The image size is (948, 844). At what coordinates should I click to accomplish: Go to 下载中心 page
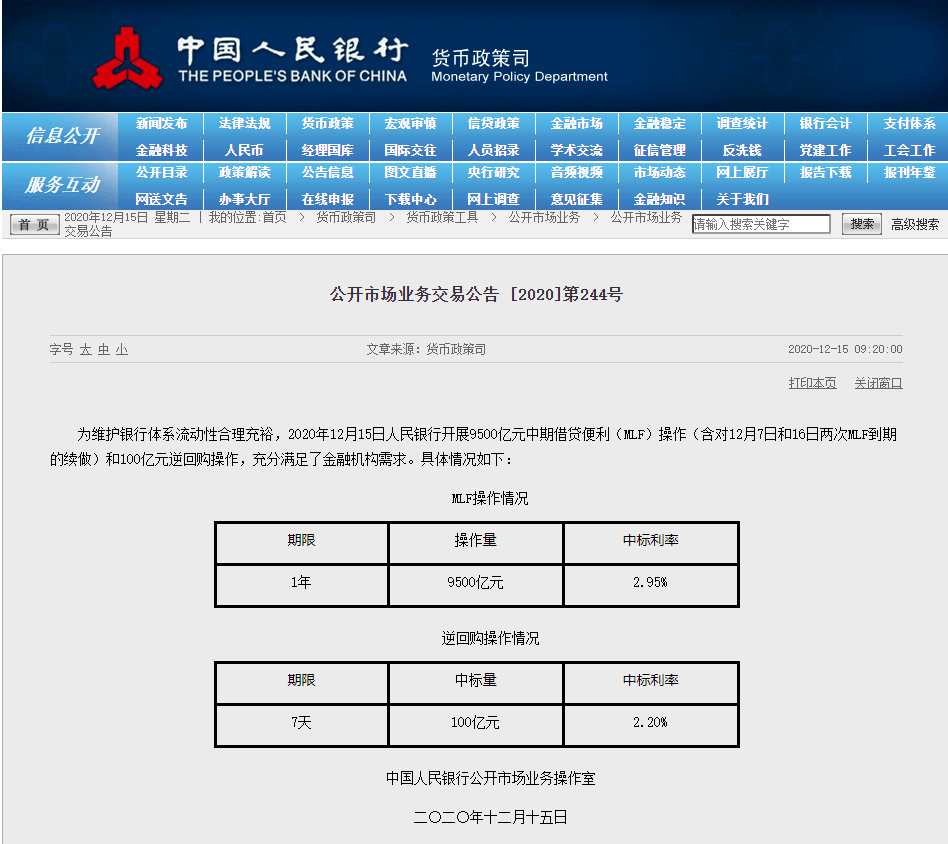tap(411, 199)
